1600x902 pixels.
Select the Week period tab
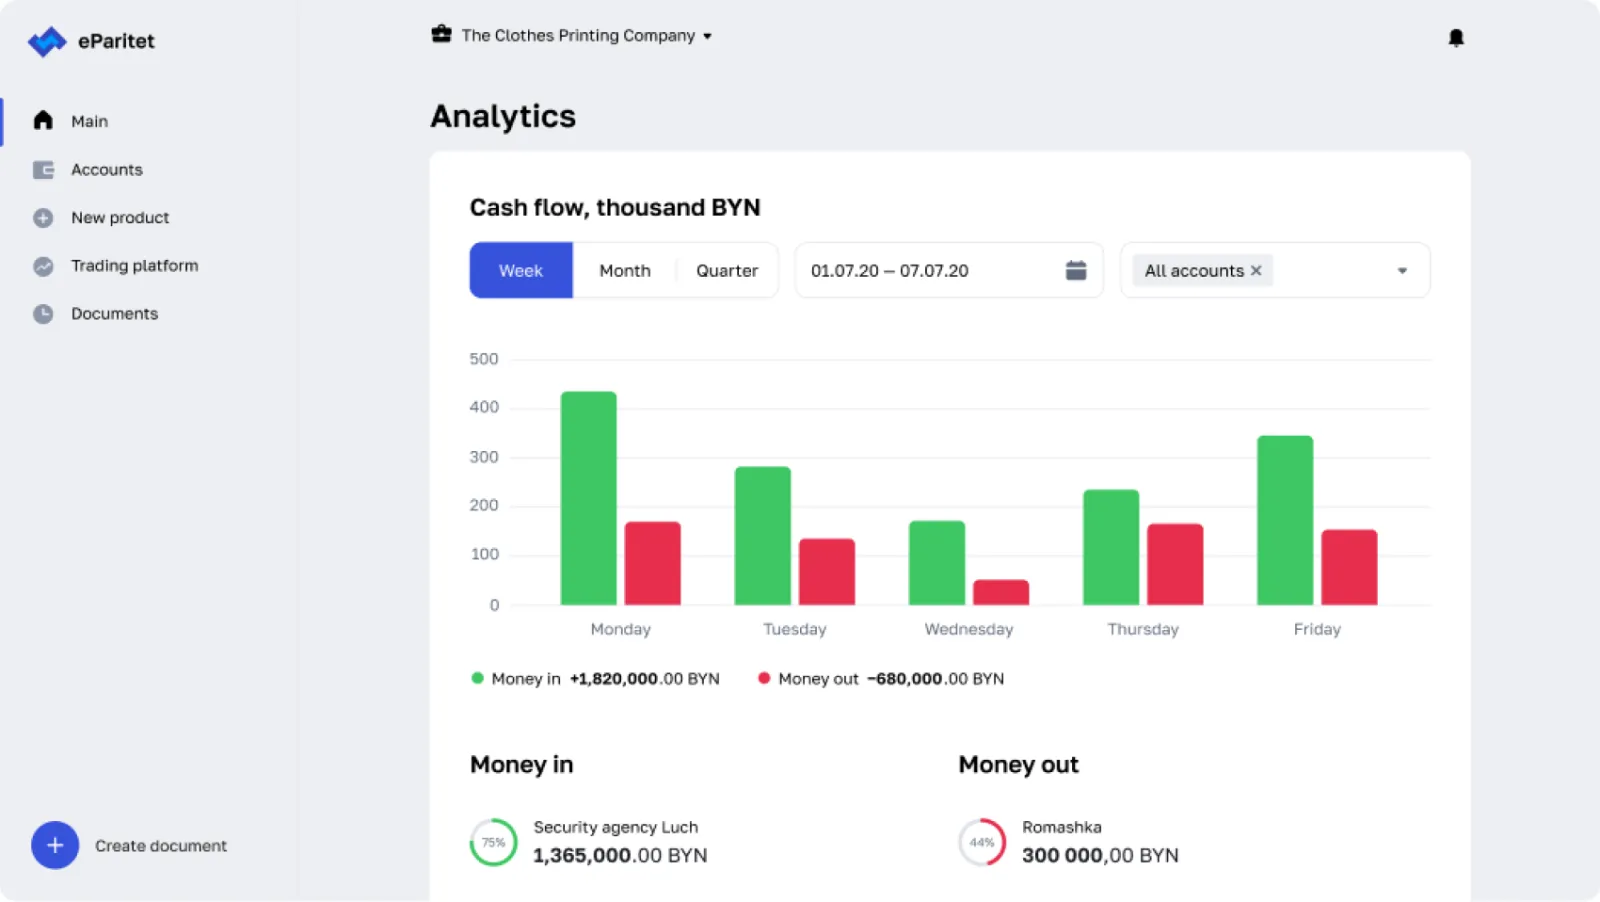point(521,270)
